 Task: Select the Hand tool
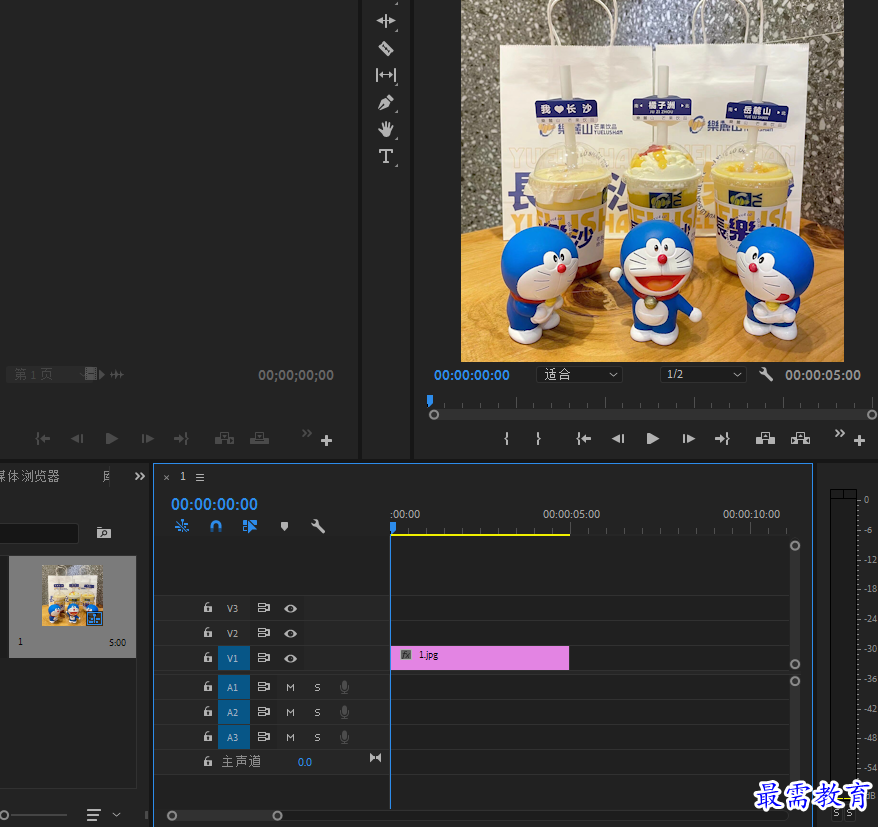tap(386, 129)
